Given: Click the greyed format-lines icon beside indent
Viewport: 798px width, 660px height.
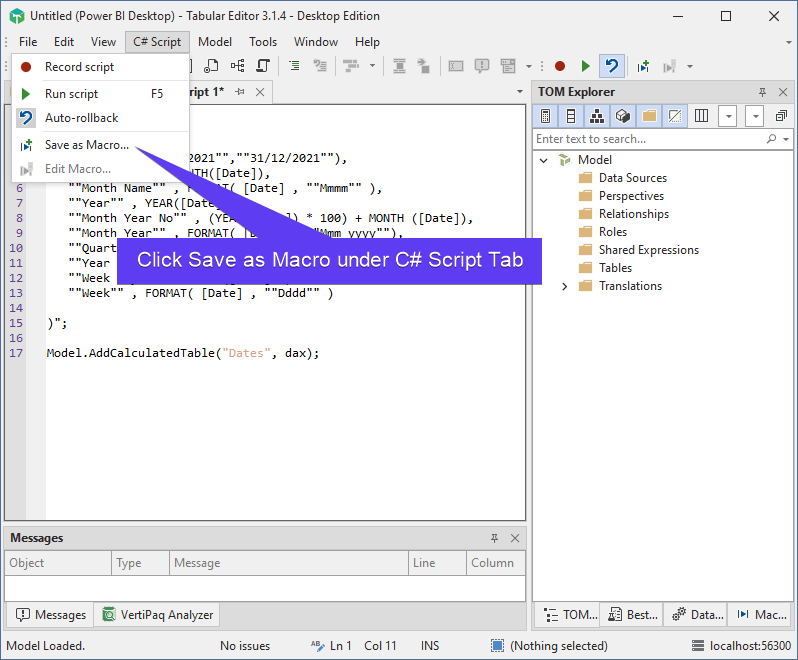Looking at the screenshot, I should click(320, 66).
